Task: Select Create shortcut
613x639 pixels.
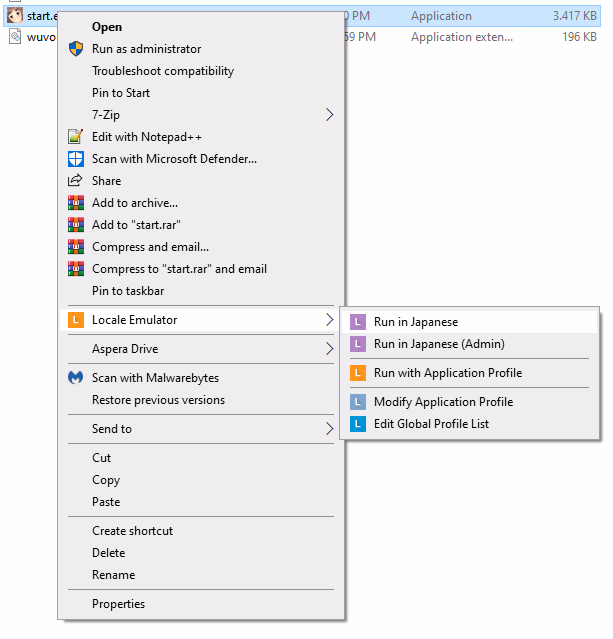Action: point(132,531)
